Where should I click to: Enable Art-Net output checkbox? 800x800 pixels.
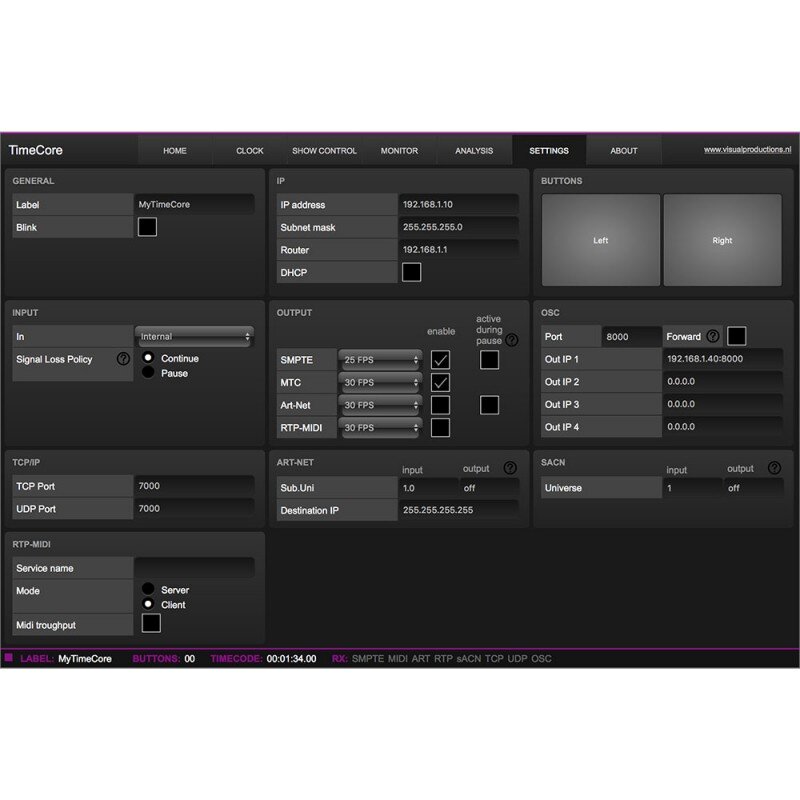(440, 405)
